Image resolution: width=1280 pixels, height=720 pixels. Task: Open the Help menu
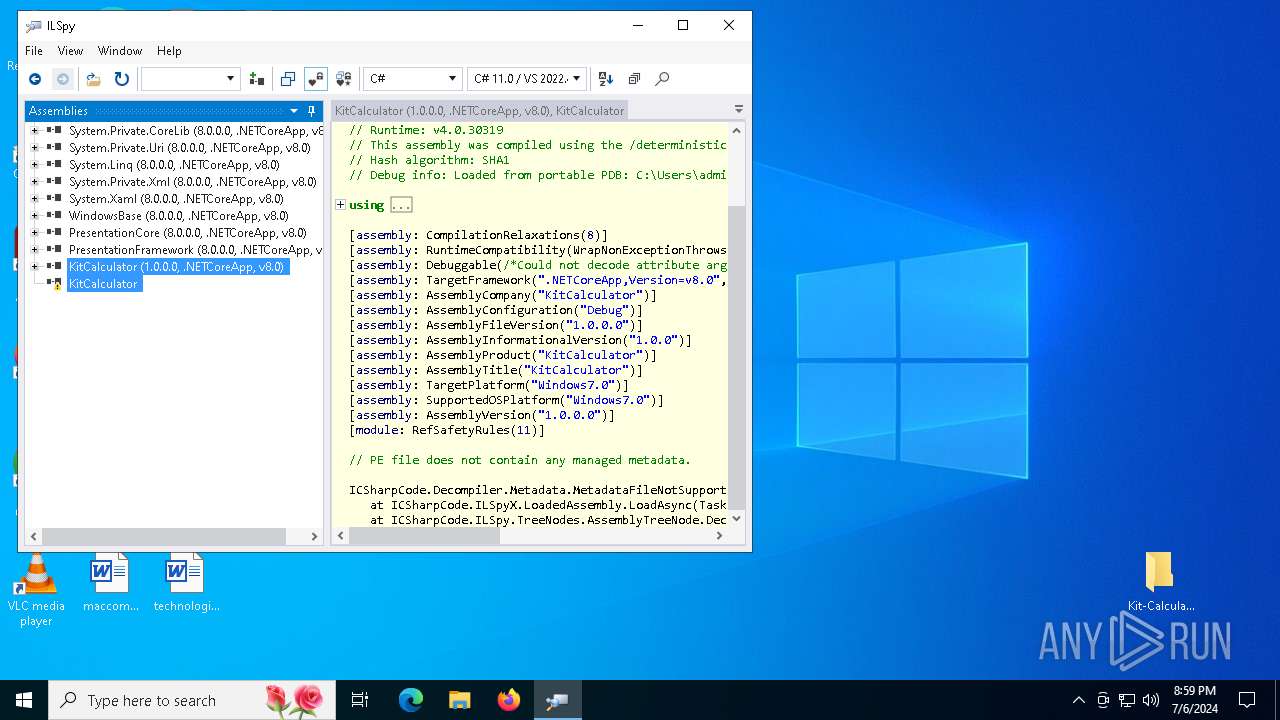pyautogui.click(x=169, y=51)
